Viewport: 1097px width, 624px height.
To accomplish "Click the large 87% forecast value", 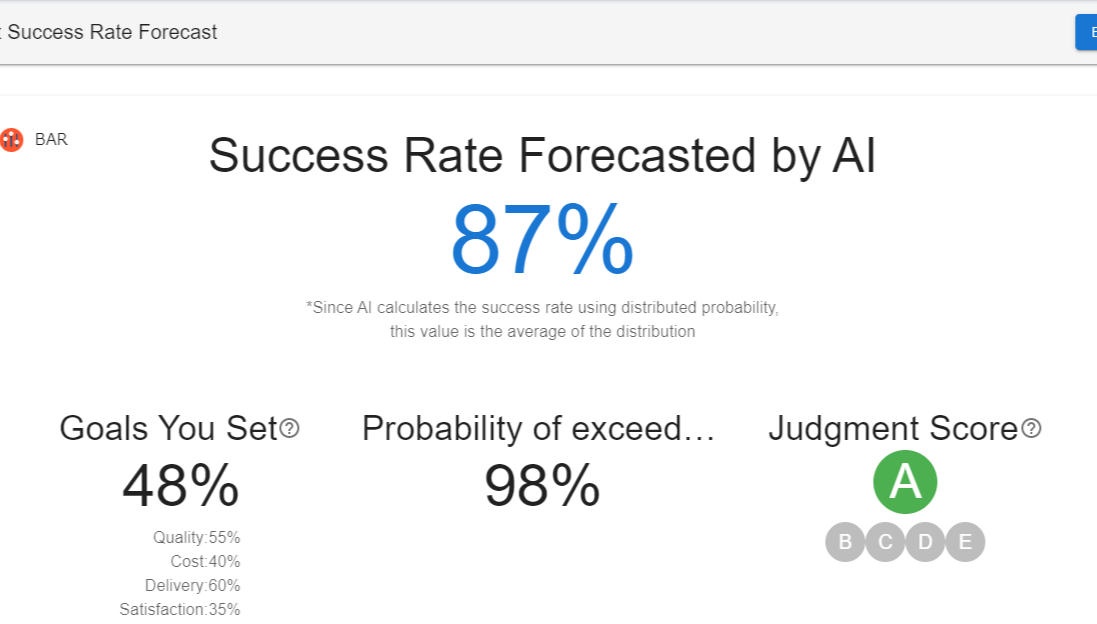I will (x=542, y=241).
